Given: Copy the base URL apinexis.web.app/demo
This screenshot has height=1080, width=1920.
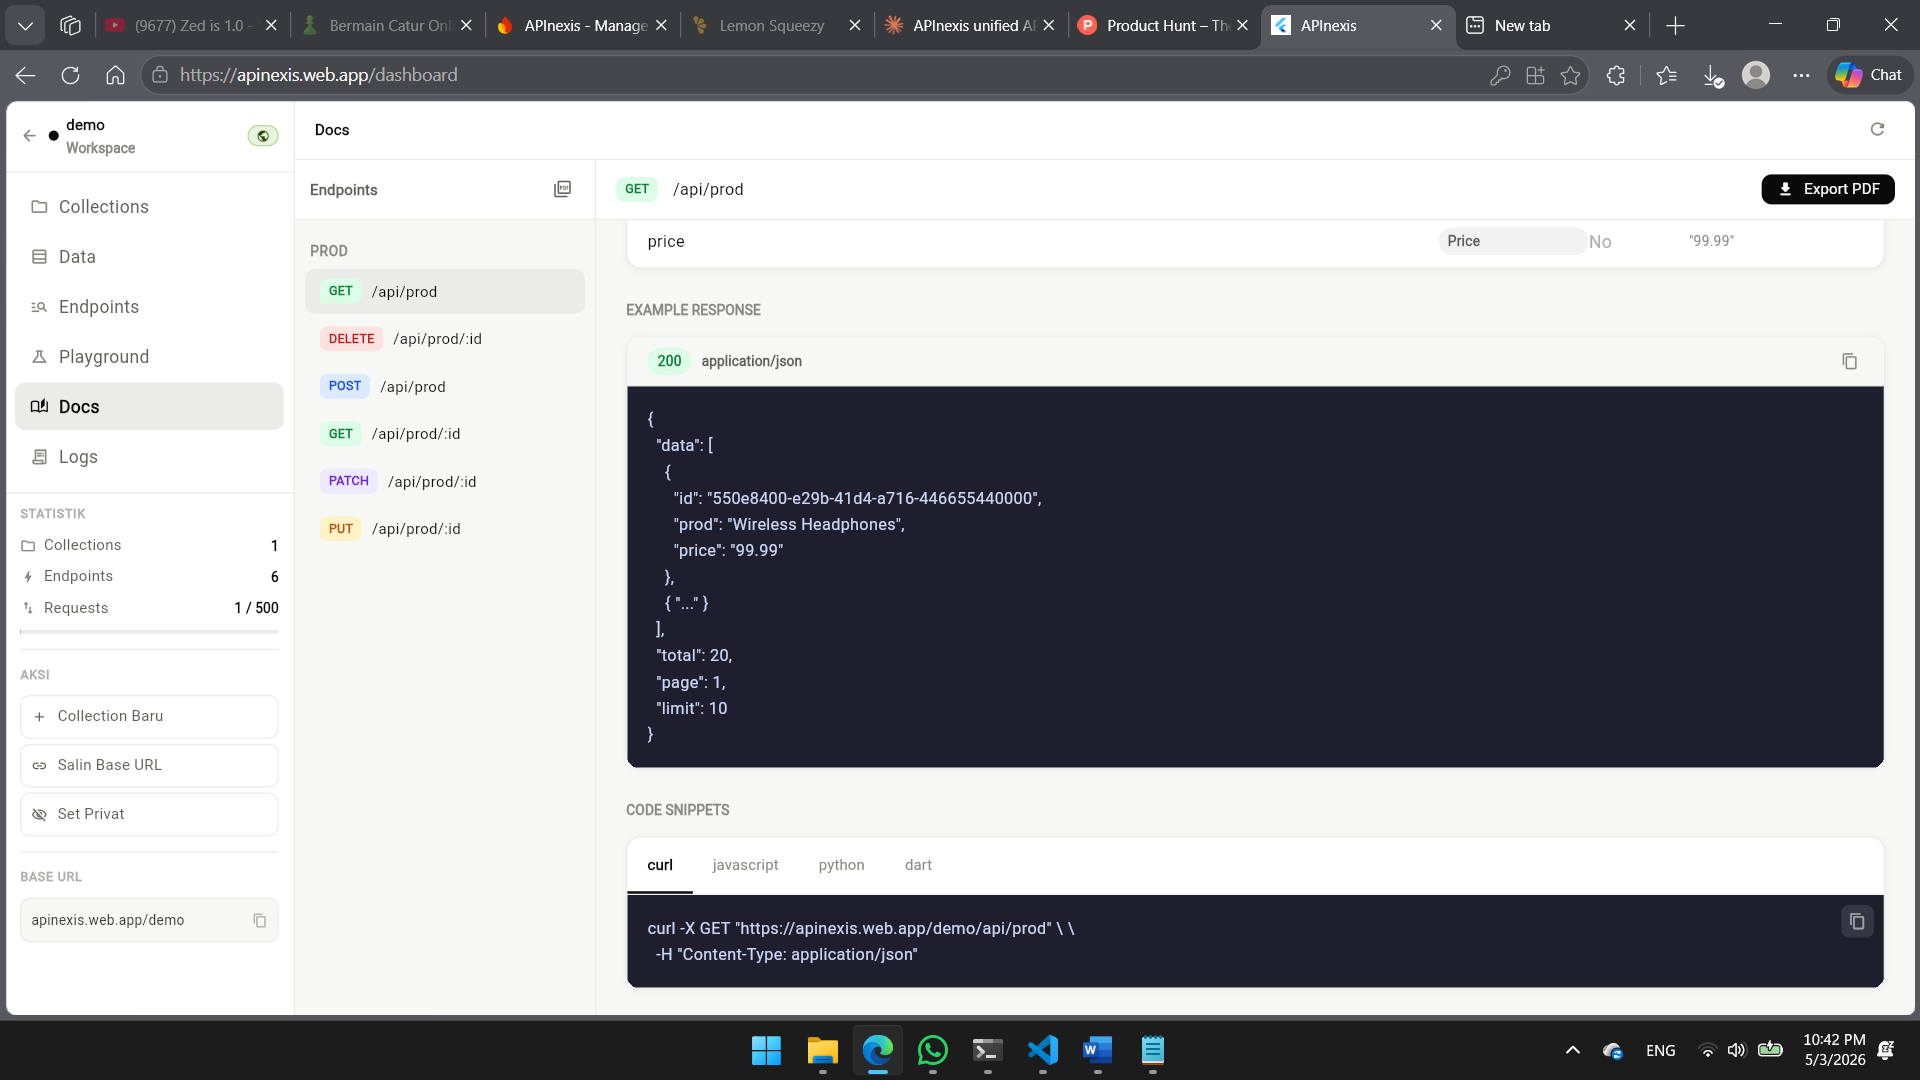Looking at the screenshot, I should 259,921.
